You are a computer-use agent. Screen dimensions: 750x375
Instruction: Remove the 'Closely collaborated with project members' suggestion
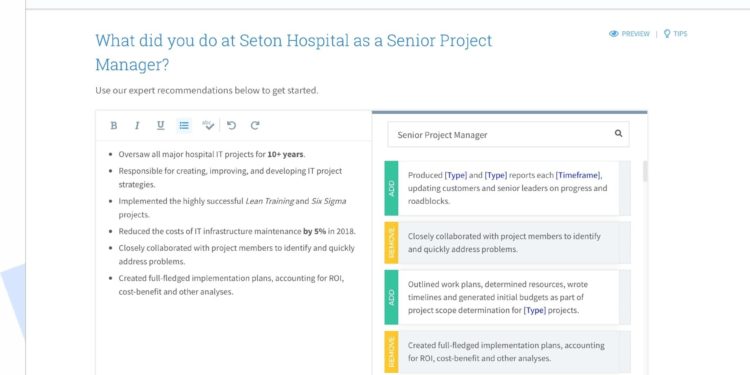click(391, 243)
